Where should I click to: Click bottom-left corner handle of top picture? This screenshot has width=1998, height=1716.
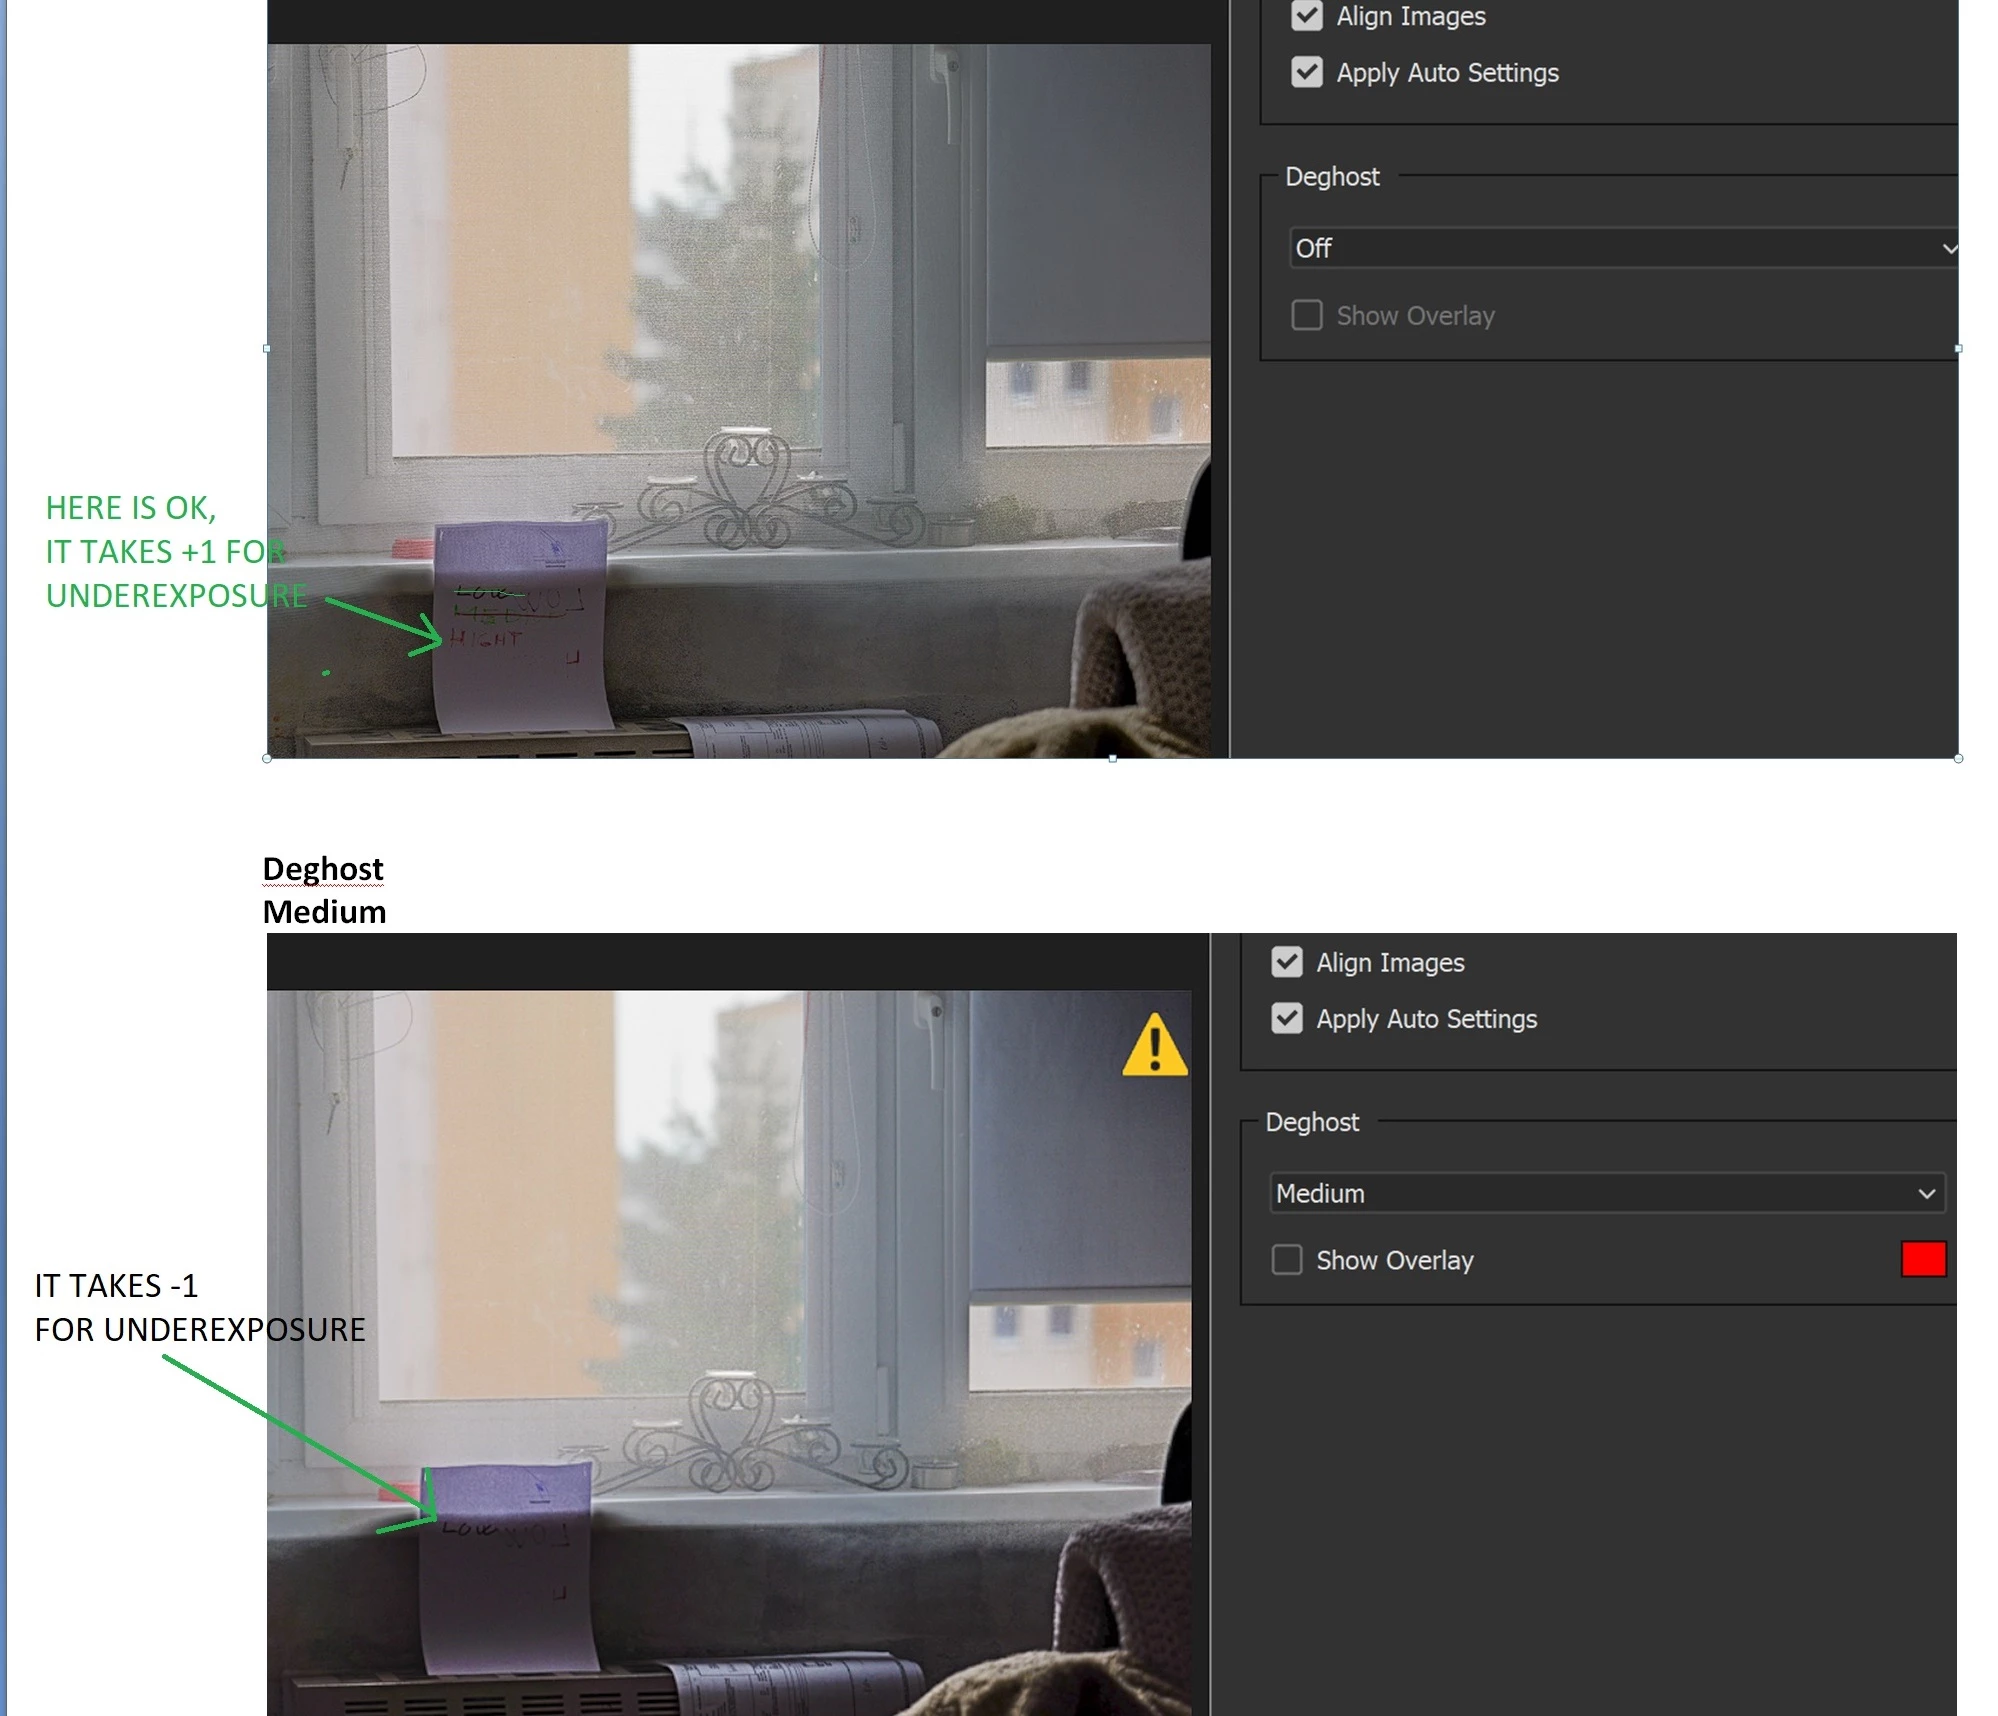pyautogui.click(x=266, y=759)
